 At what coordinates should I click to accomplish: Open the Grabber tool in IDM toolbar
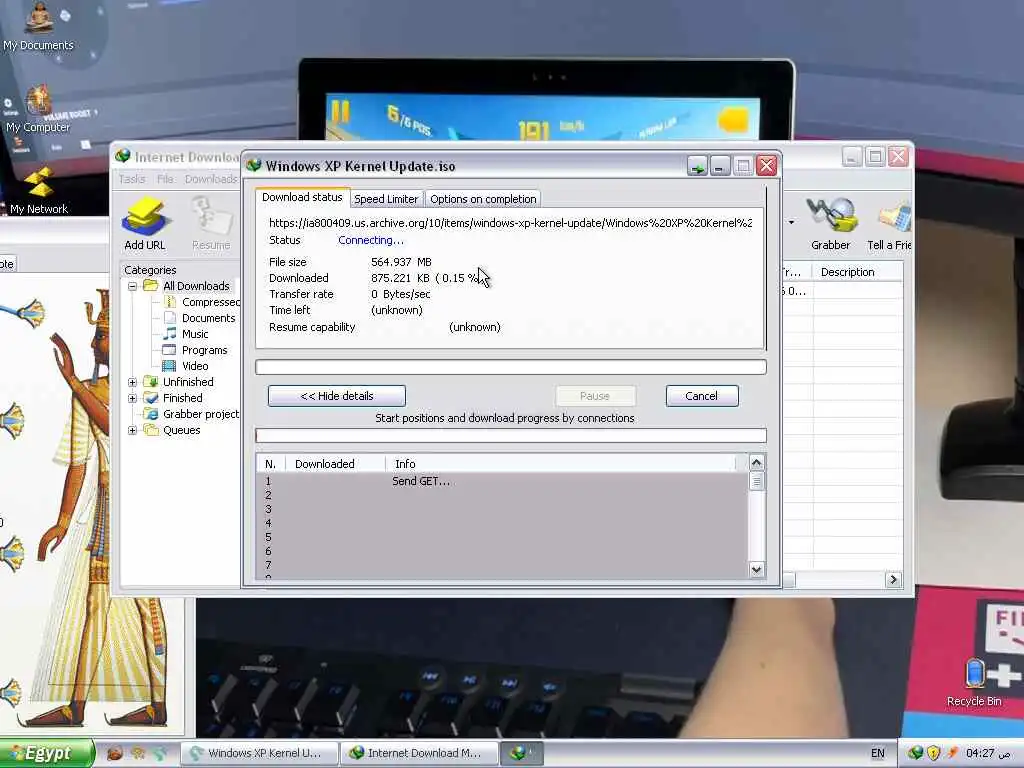click(830, 223)
